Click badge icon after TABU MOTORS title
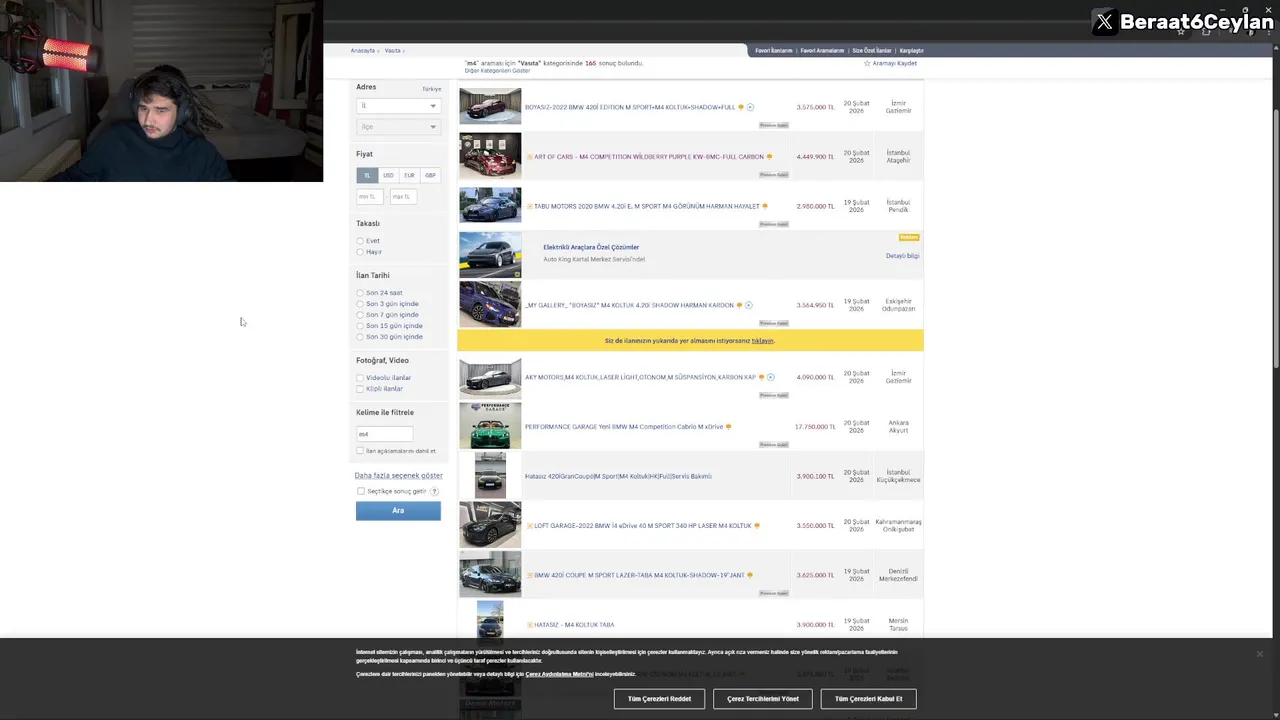The image size is (1280, 720). (x=765, y=206)
